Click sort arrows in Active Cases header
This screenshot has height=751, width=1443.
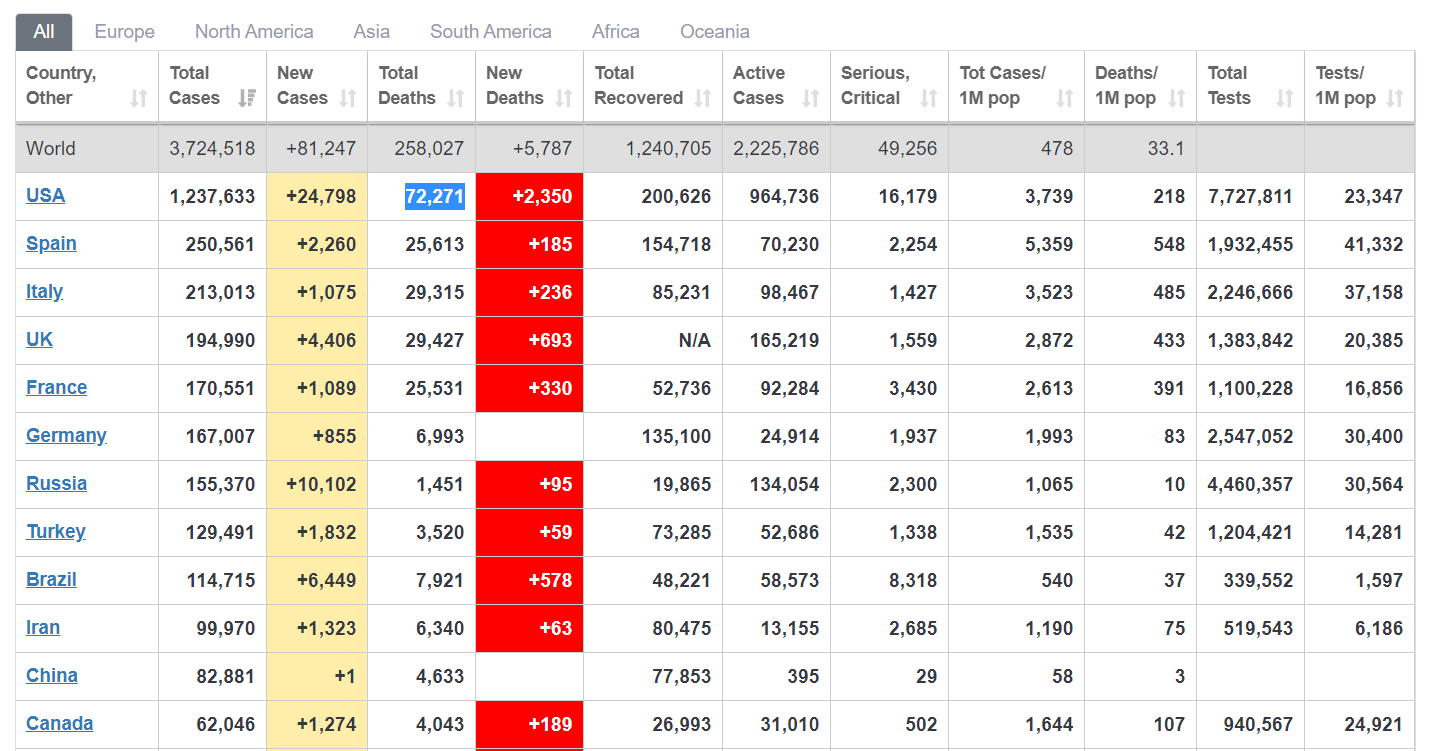[x=811, y=98]
